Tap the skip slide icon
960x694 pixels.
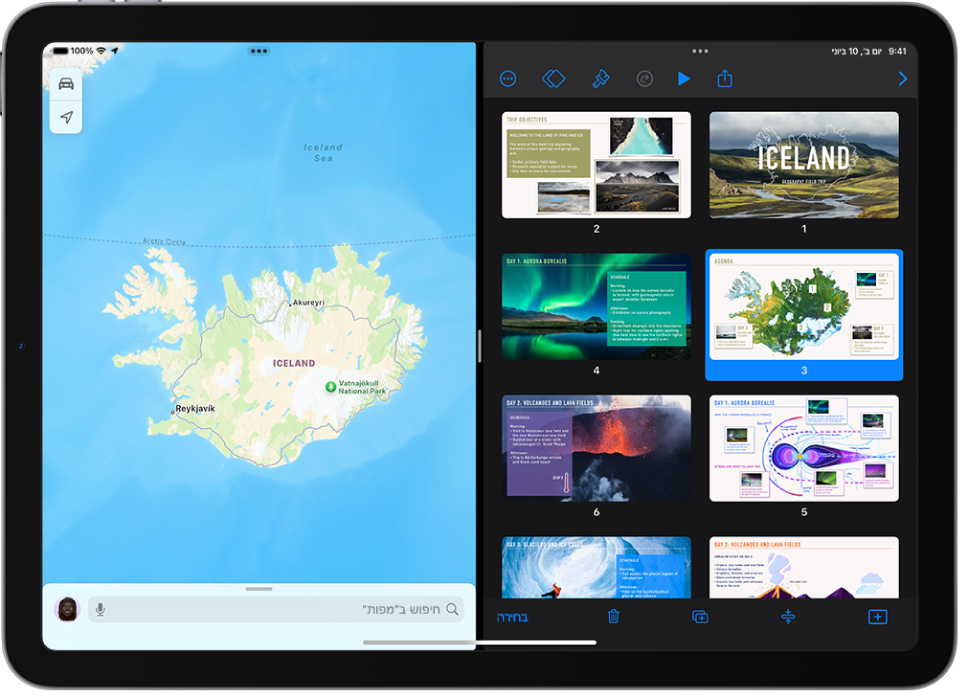coord(789,616)
